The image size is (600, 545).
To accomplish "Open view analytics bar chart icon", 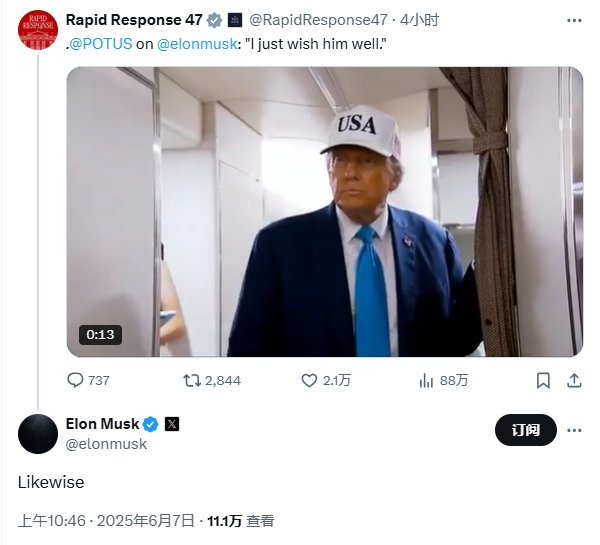I will pyautogui.click(x=426, y=380).
